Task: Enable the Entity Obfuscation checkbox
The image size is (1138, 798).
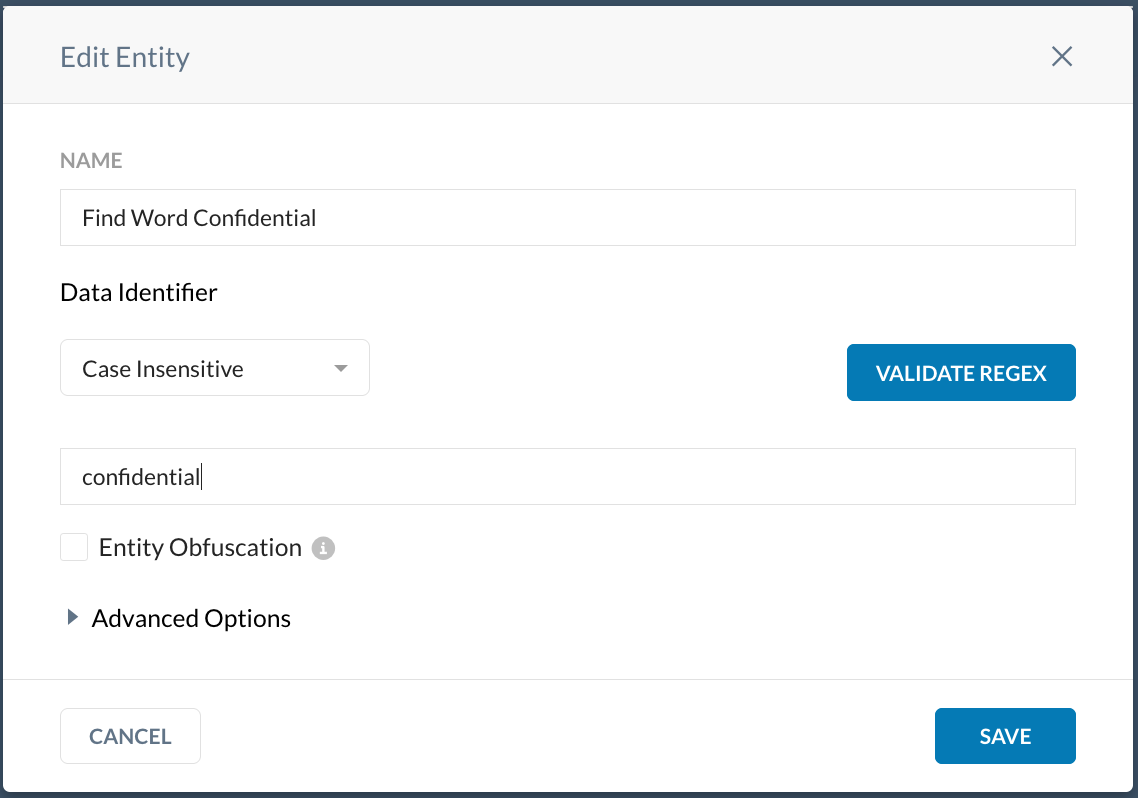Action: pos(74,547)
